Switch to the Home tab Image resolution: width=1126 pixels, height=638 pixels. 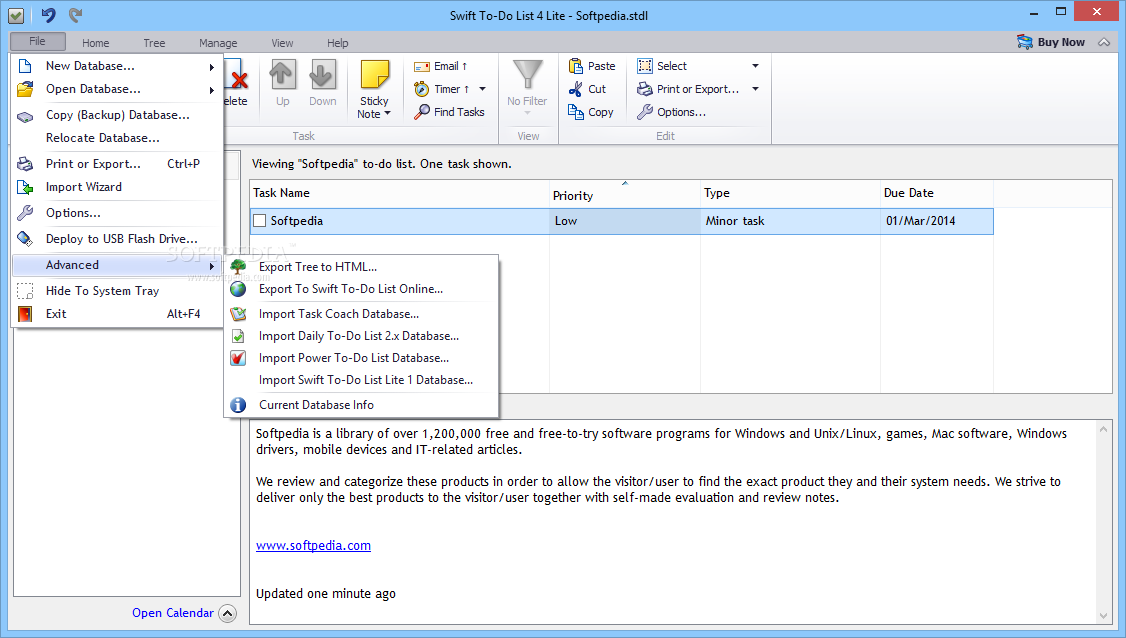[96, 43]
